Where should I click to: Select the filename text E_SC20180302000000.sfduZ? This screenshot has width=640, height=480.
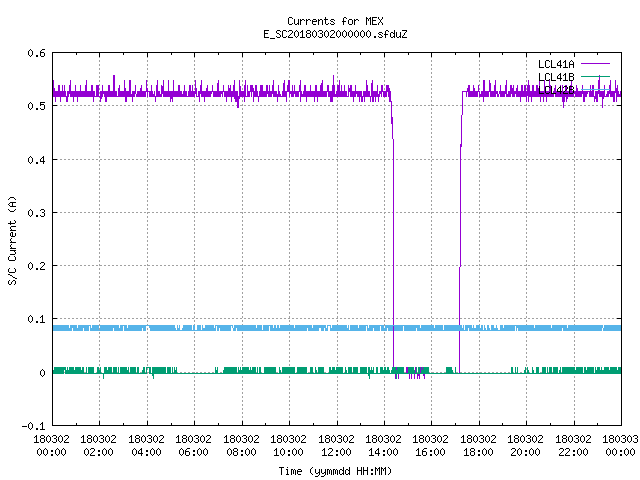[x=335, y=34]
